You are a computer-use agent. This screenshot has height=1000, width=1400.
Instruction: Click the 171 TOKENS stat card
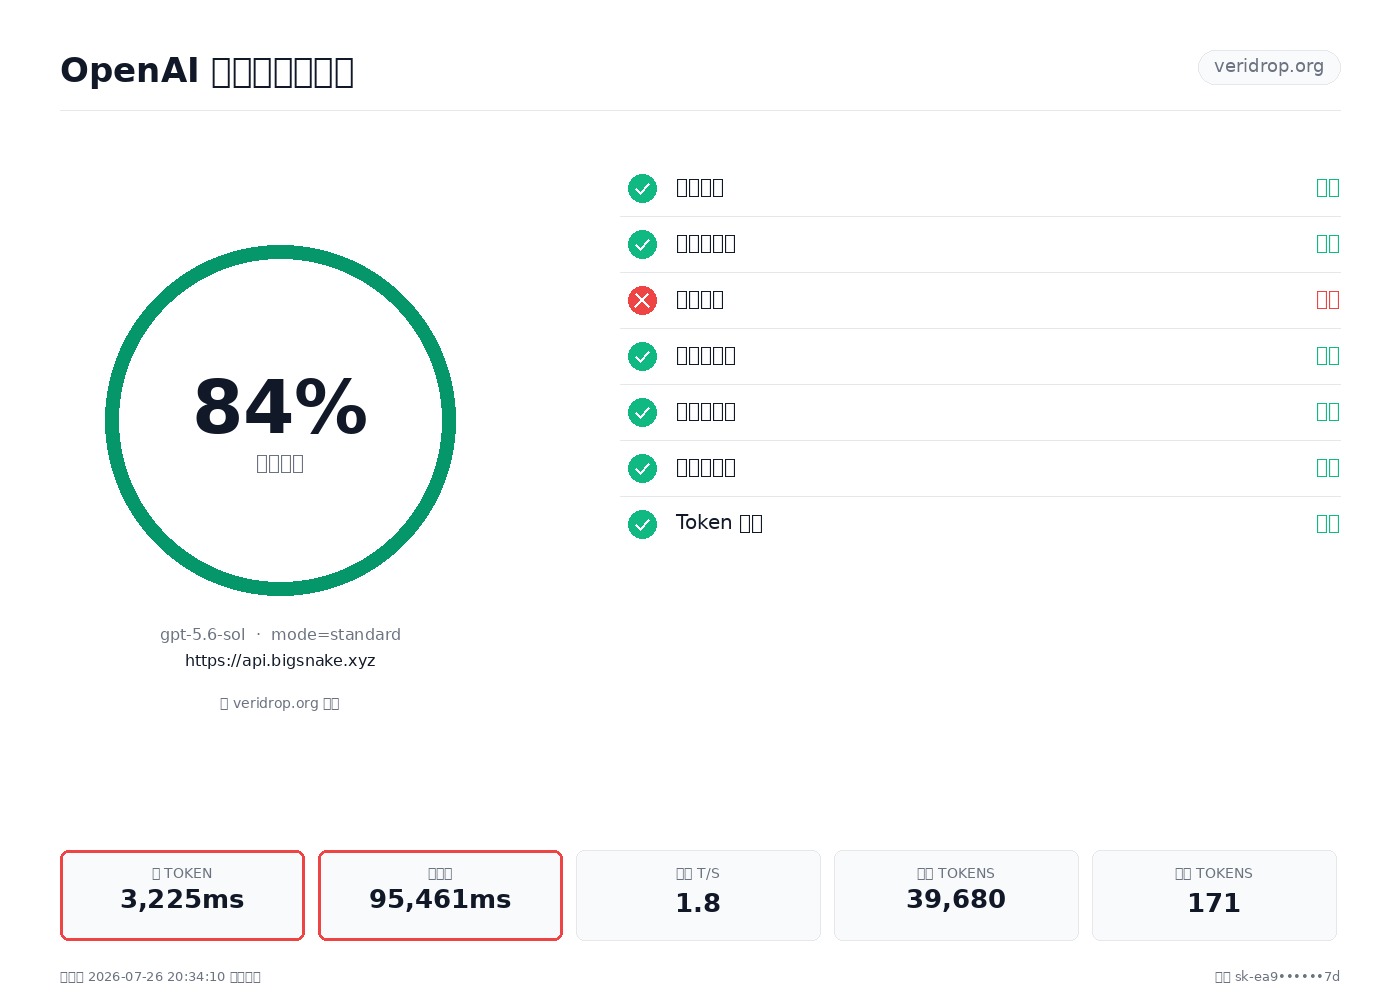[1214, 895]
